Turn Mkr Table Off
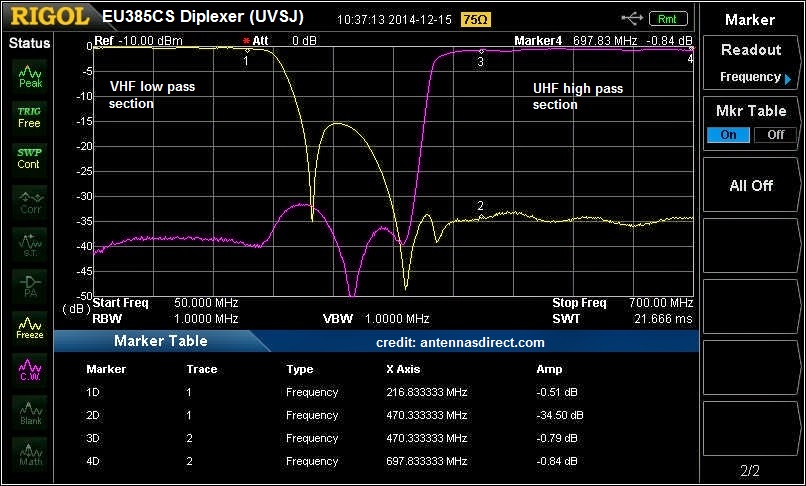Image resolution: width=806 pixels, height=486 pixels. (775, 135)
